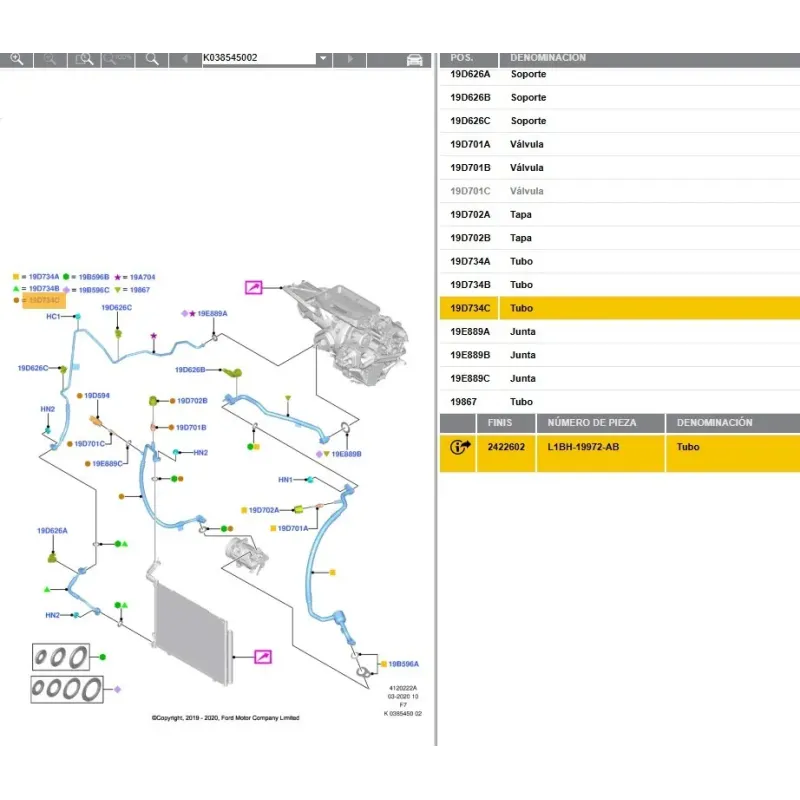Select the 19D701A Válvula row
Viewport: 800px width, 800px height.
[x=619, y=144]
